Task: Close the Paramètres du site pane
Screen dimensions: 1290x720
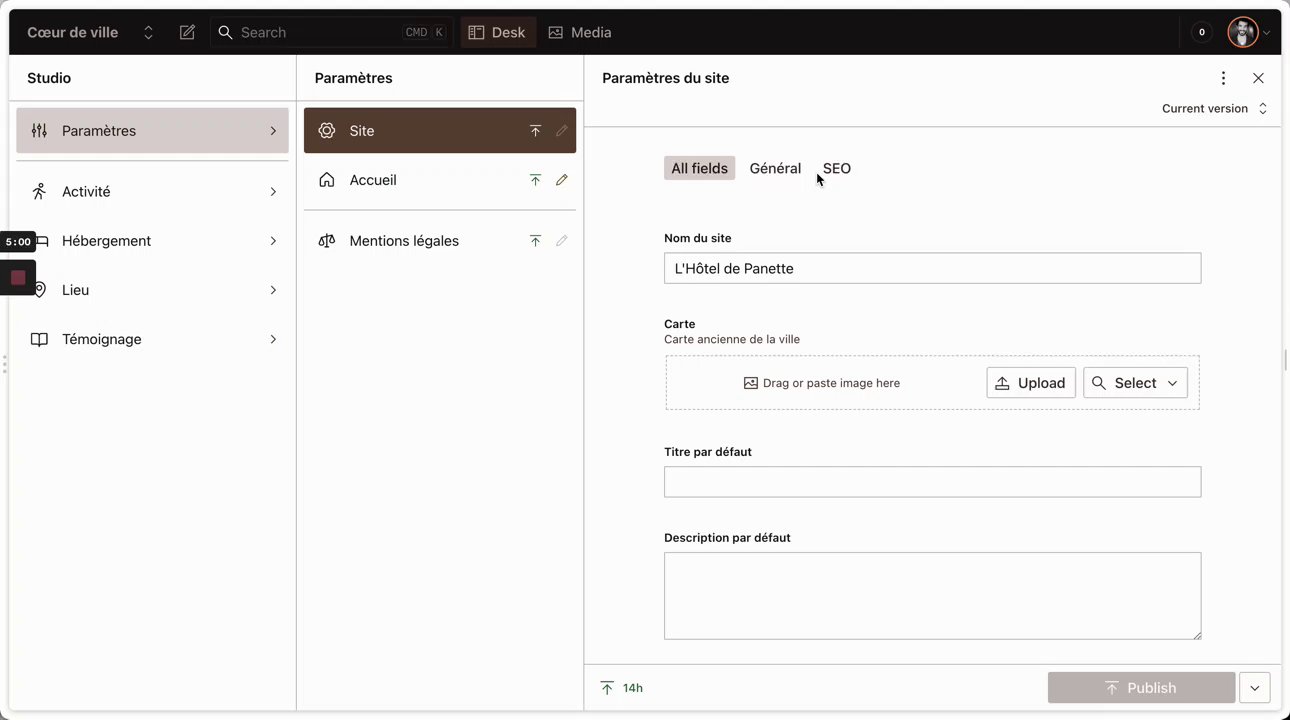Action: (1258, 78)
